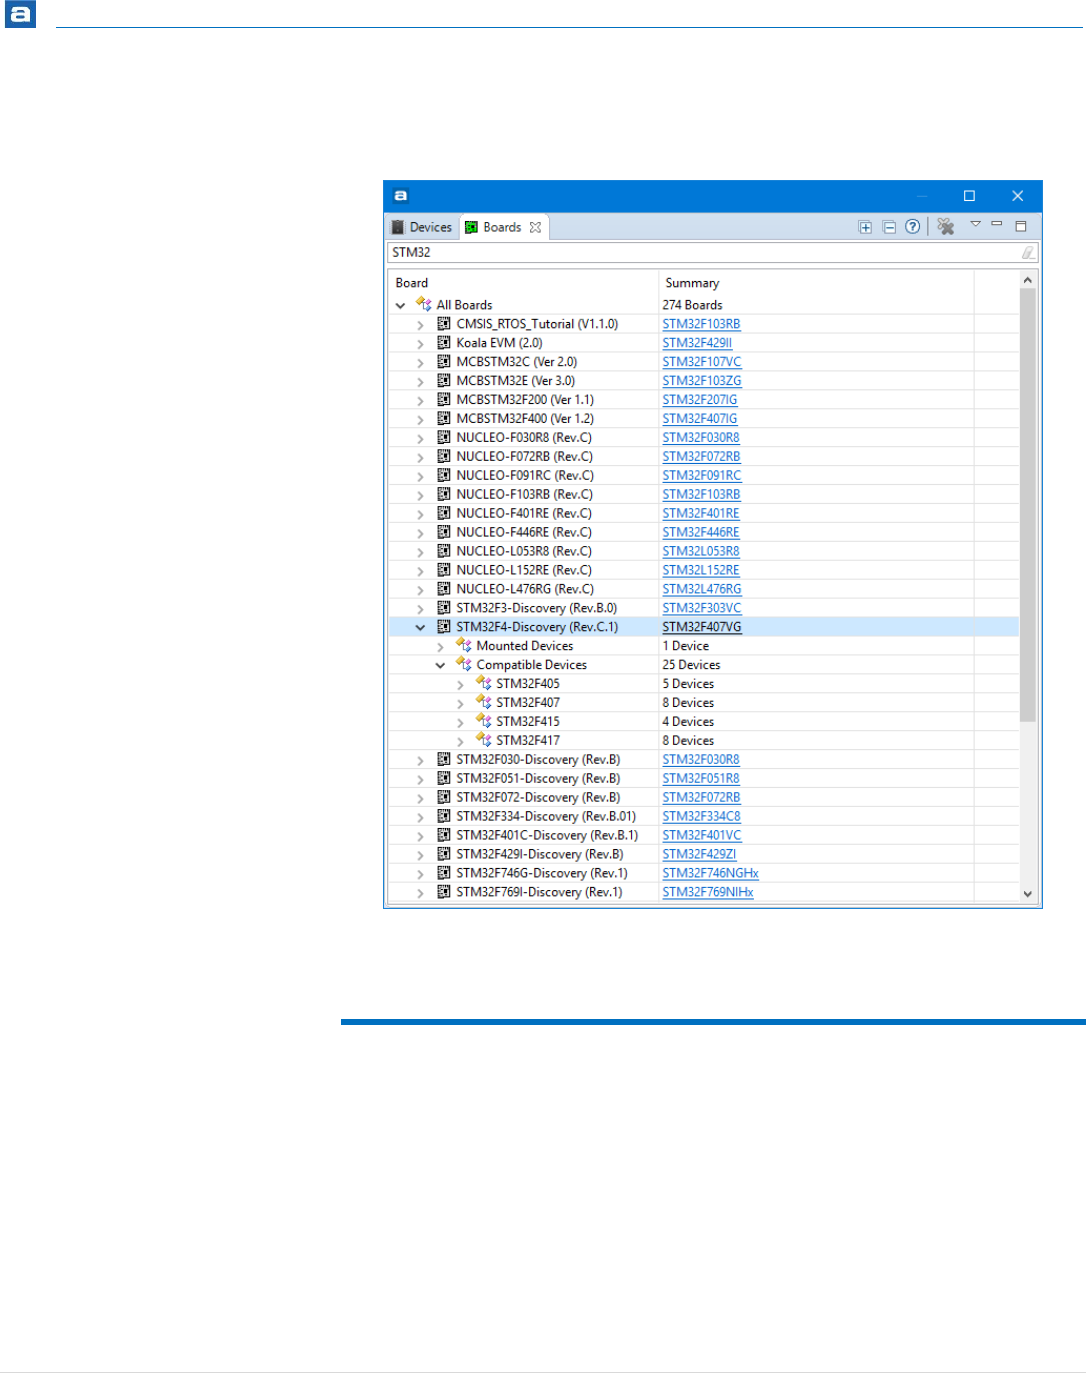This screenshot has height=1373, width=1086.
Task: Open the STM32F769NIHx device link
Action: point(708,892)
